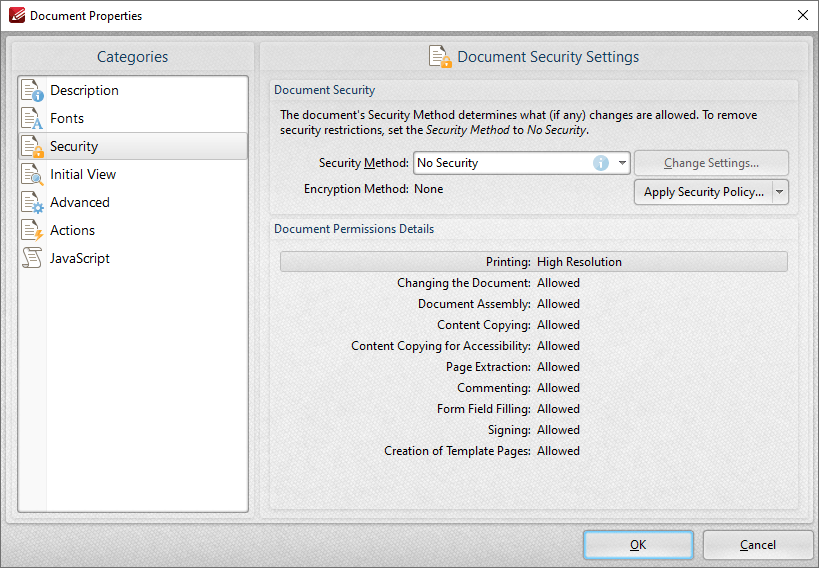Click the Description category icon
The width and height of the screenshot is (819, 568).
[32, 90]
